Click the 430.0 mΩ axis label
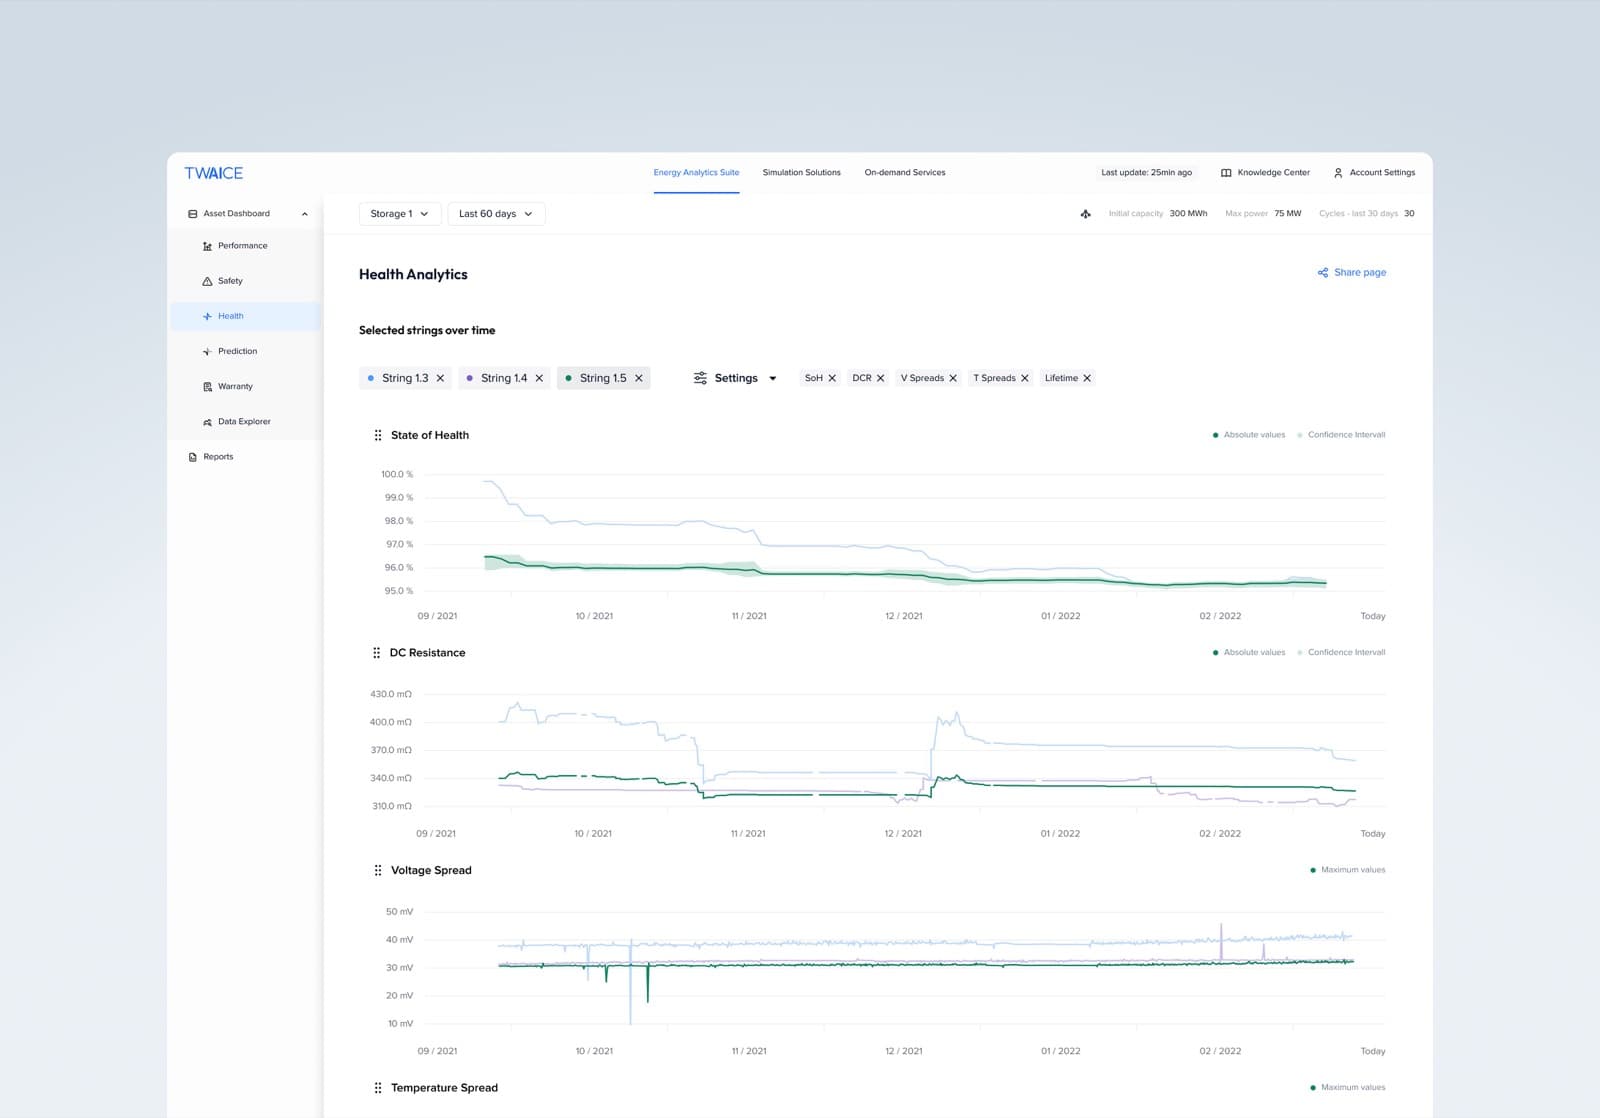 [391, 694]
